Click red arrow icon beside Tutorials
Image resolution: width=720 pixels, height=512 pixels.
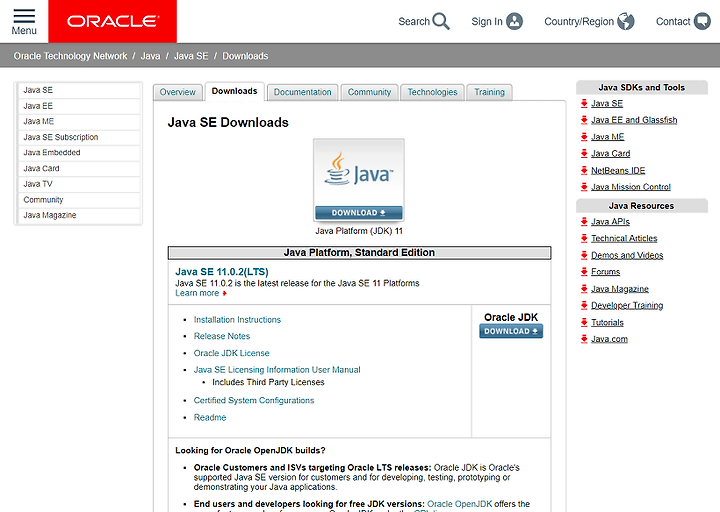pyautogui.click(x=584, y=322)
